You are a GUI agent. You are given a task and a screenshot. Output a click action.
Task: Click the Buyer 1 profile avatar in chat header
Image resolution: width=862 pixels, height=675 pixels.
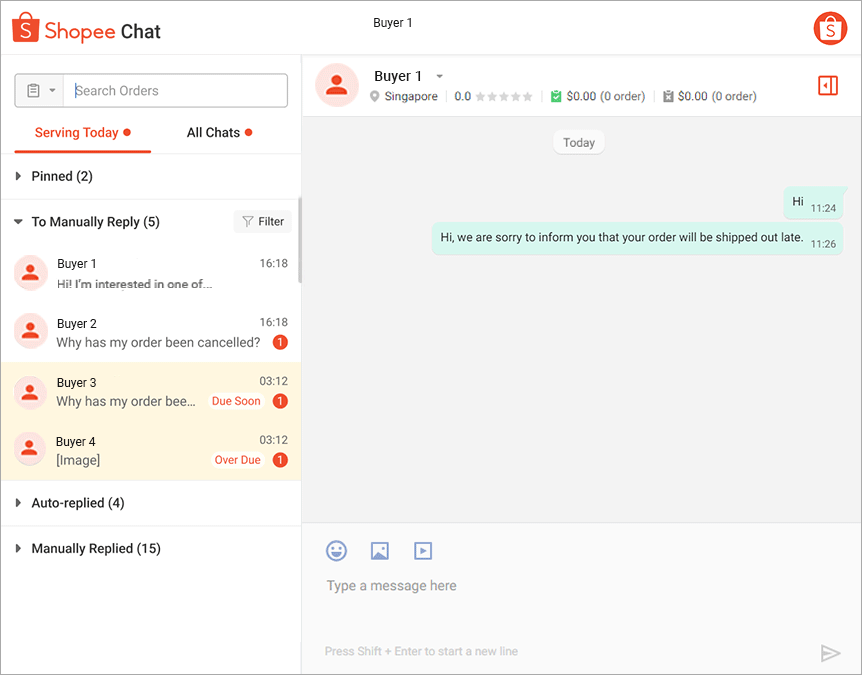(337, 85)
